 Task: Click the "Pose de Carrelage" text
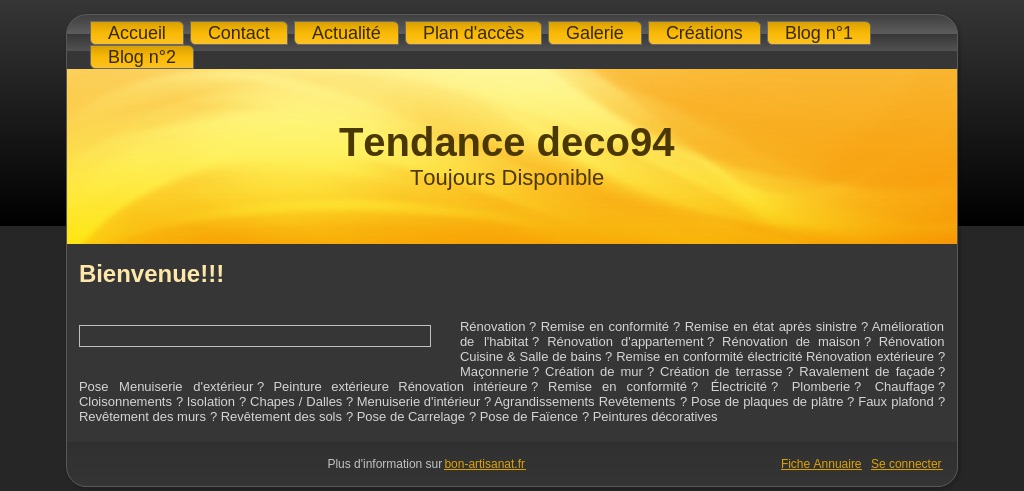coord(411,417)
